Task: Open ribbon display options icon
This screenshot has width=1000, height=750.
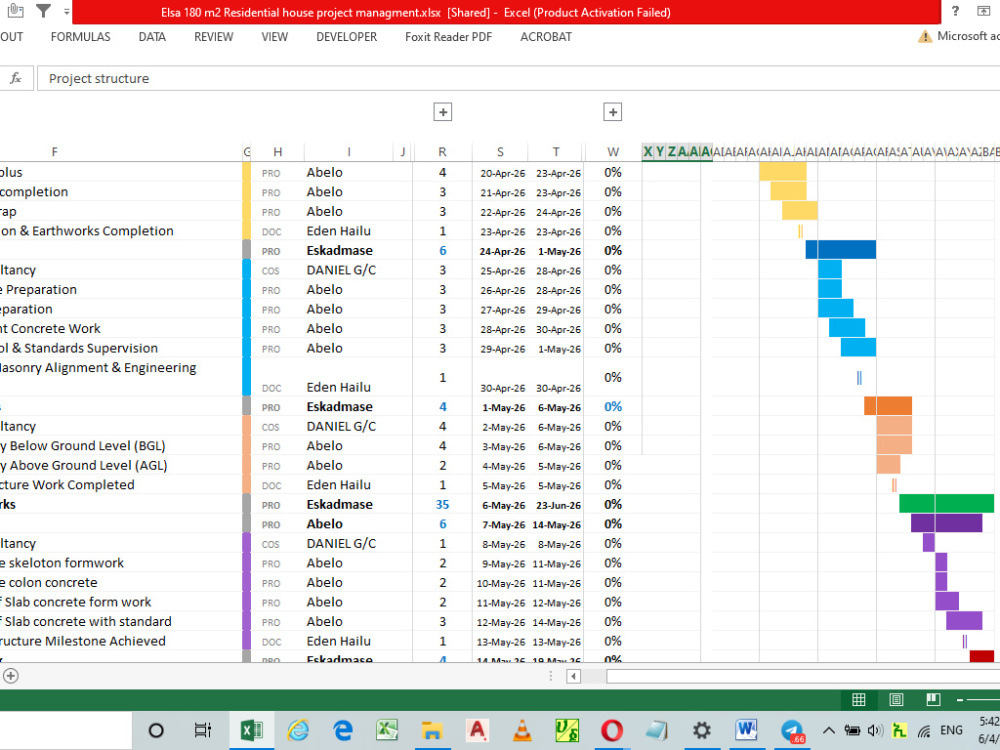Action: 984,11
